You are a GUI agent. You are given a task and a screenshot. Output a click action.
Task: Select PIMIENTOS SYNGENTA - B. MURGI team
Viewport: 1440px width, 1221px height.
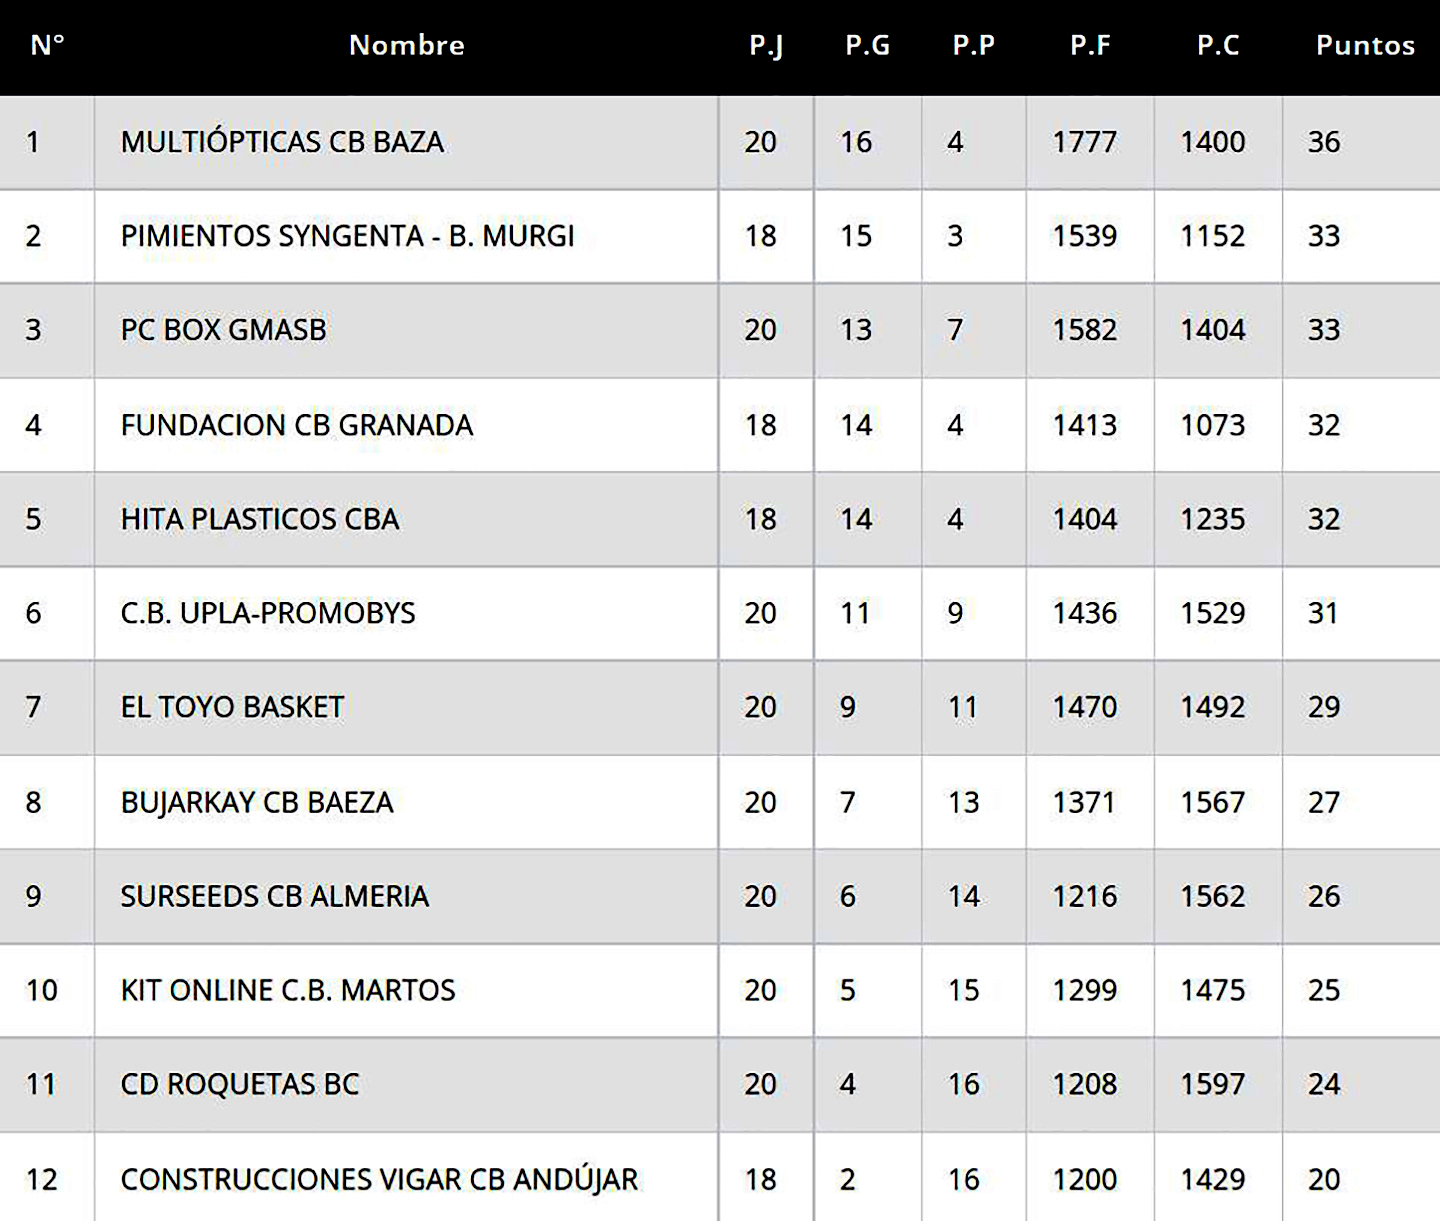(x=347, y=236)
